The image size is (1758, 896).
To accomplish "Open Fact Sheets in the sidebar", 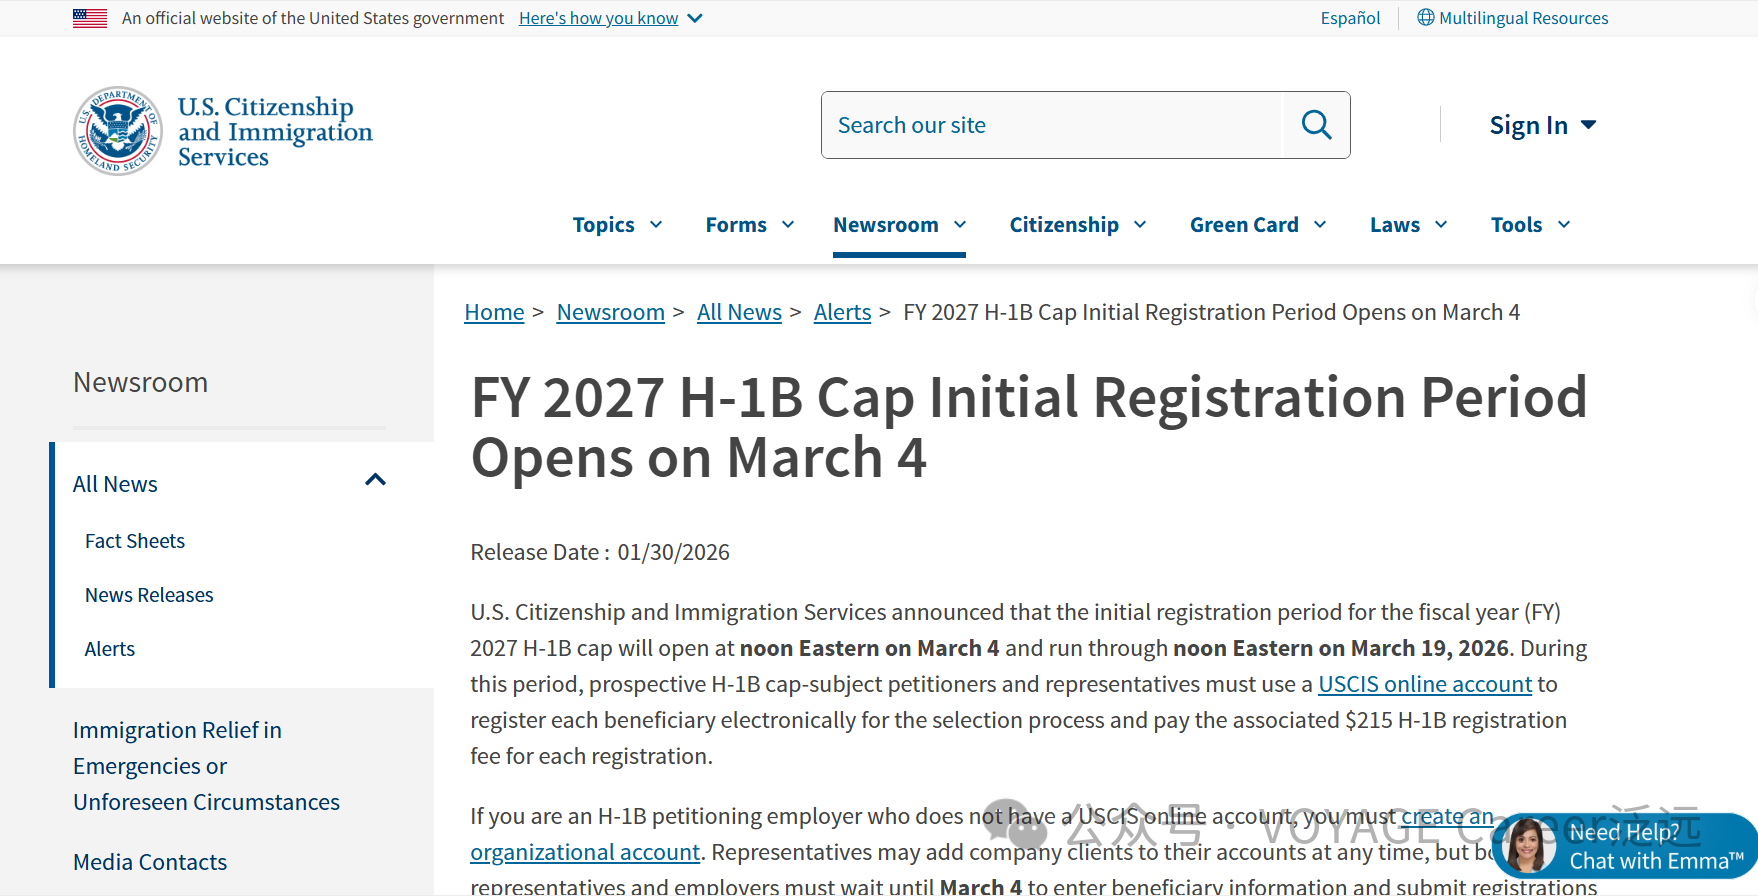I will 135,541.
